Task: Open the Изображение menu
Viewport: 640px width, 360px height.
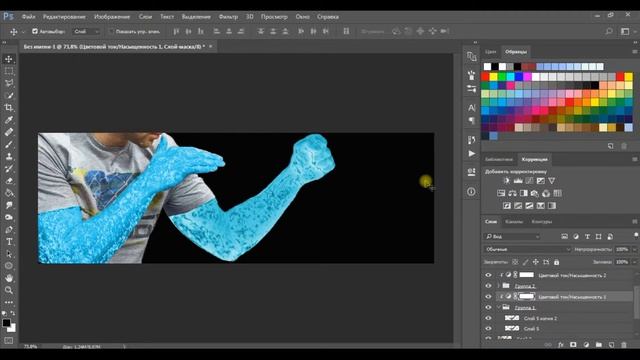Action: pos(112,17)
